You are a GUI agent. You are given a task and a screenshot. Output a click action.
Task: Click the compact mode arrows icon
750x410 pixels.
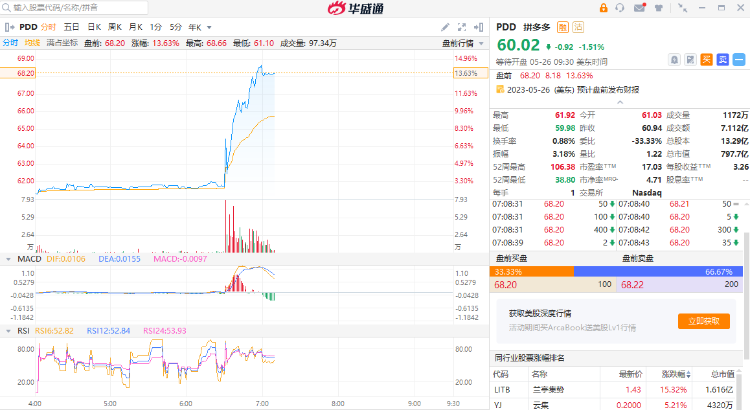tap(683, 8)
